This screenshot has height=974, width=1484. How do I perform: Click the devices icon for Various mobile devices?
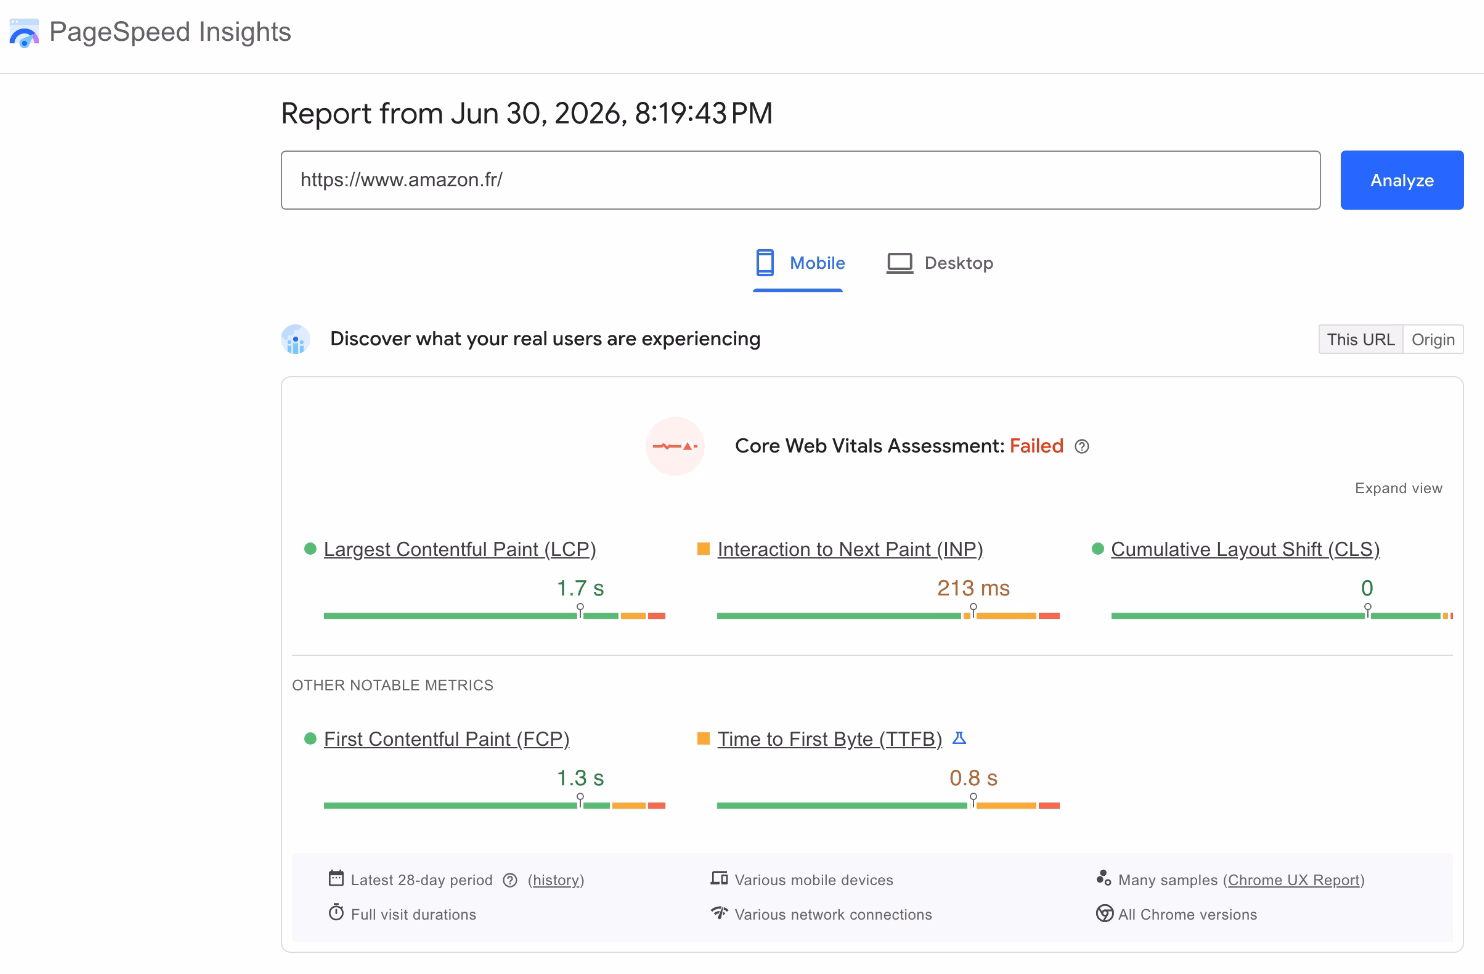(x=719, y=879)
